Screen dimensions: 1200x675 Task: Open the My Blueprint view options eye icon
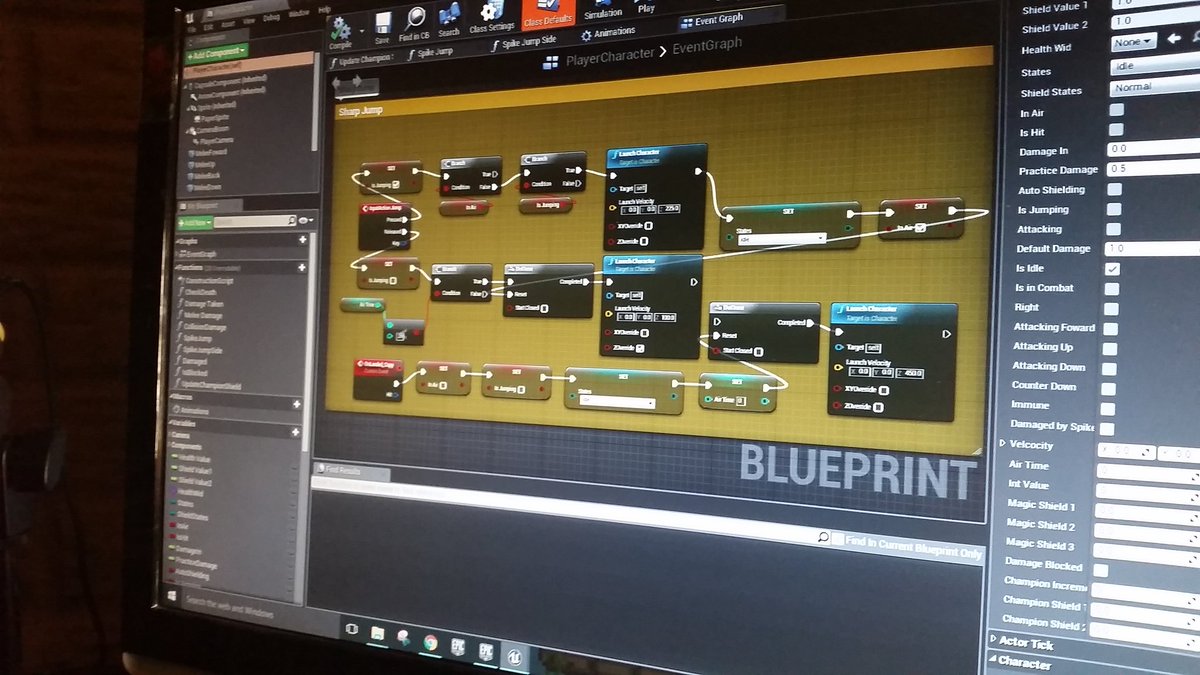coord(303,219)
